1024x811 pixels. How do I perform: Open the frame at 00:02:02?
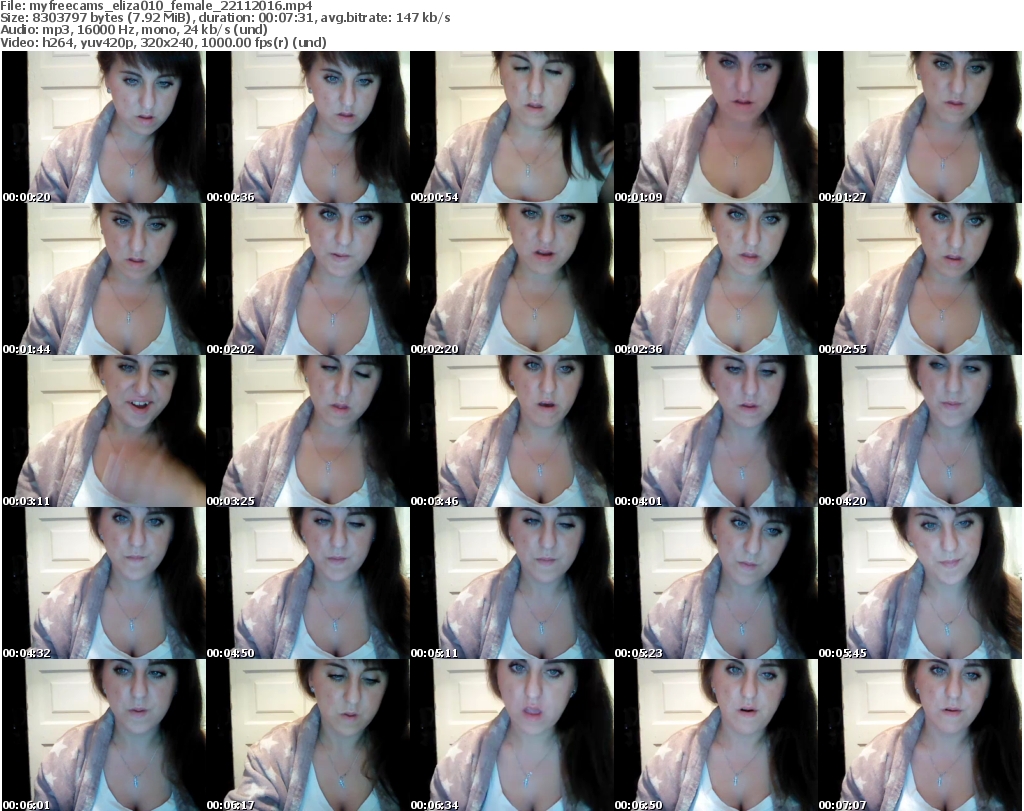coord(308,279)
